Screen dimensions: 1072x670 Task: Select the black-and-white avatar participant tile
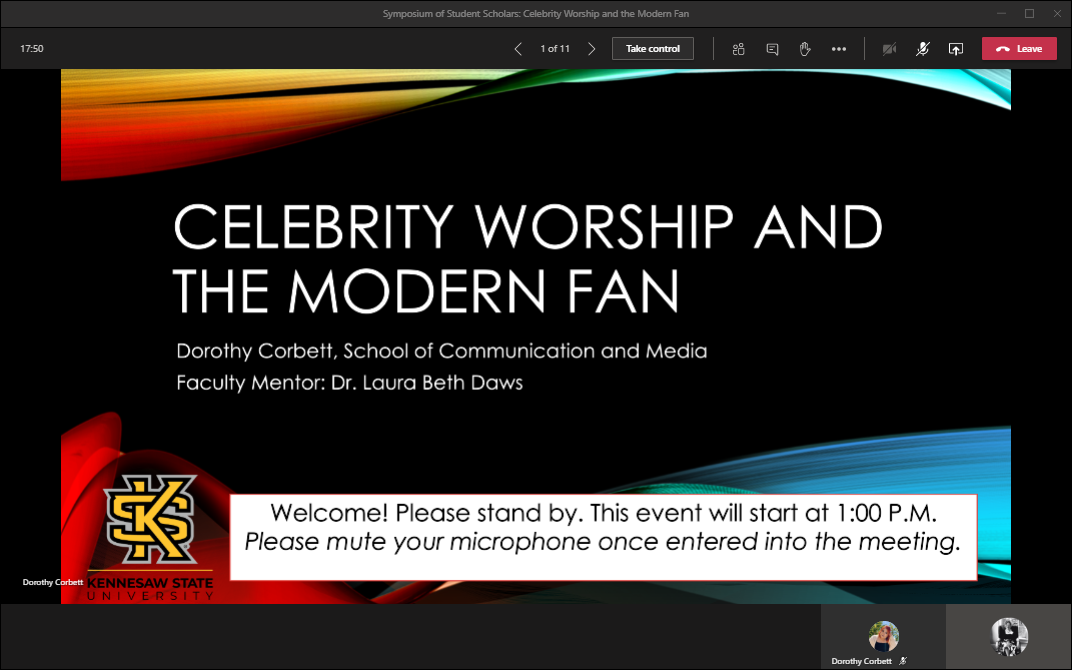coord(1009,637)
